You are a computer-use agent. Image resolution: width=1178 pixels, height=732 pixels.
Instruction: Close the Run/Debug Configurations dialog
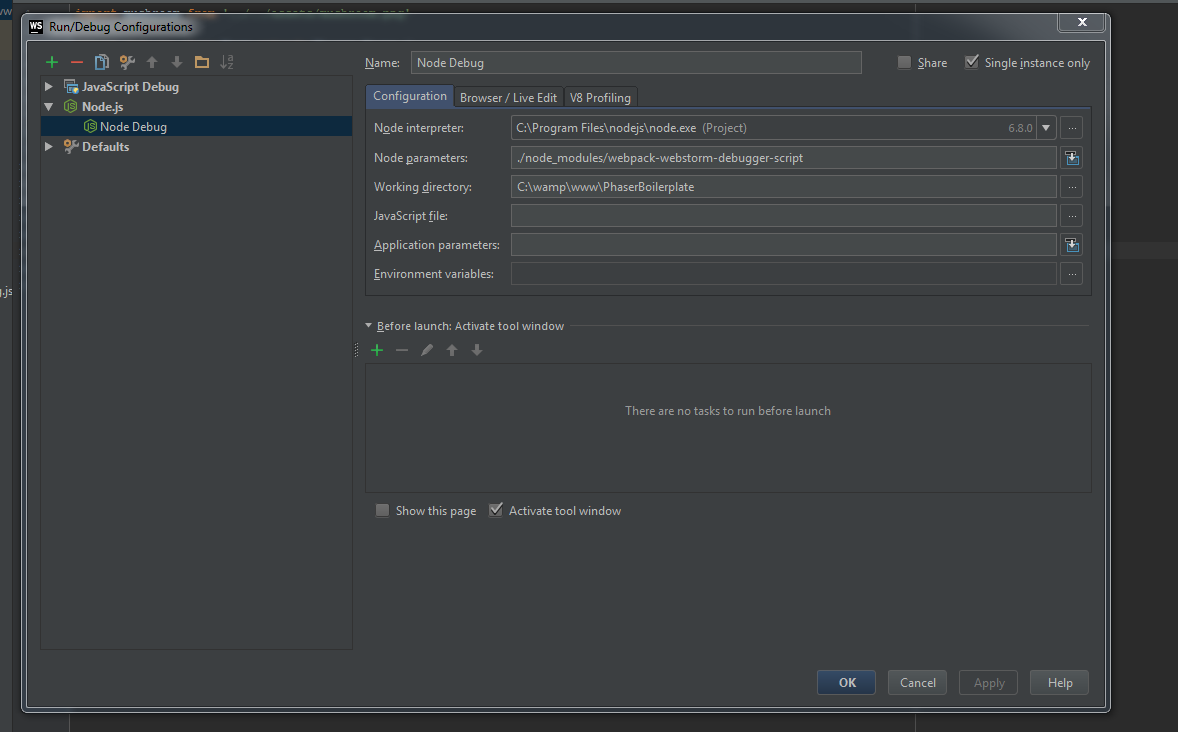point(1082,23)
